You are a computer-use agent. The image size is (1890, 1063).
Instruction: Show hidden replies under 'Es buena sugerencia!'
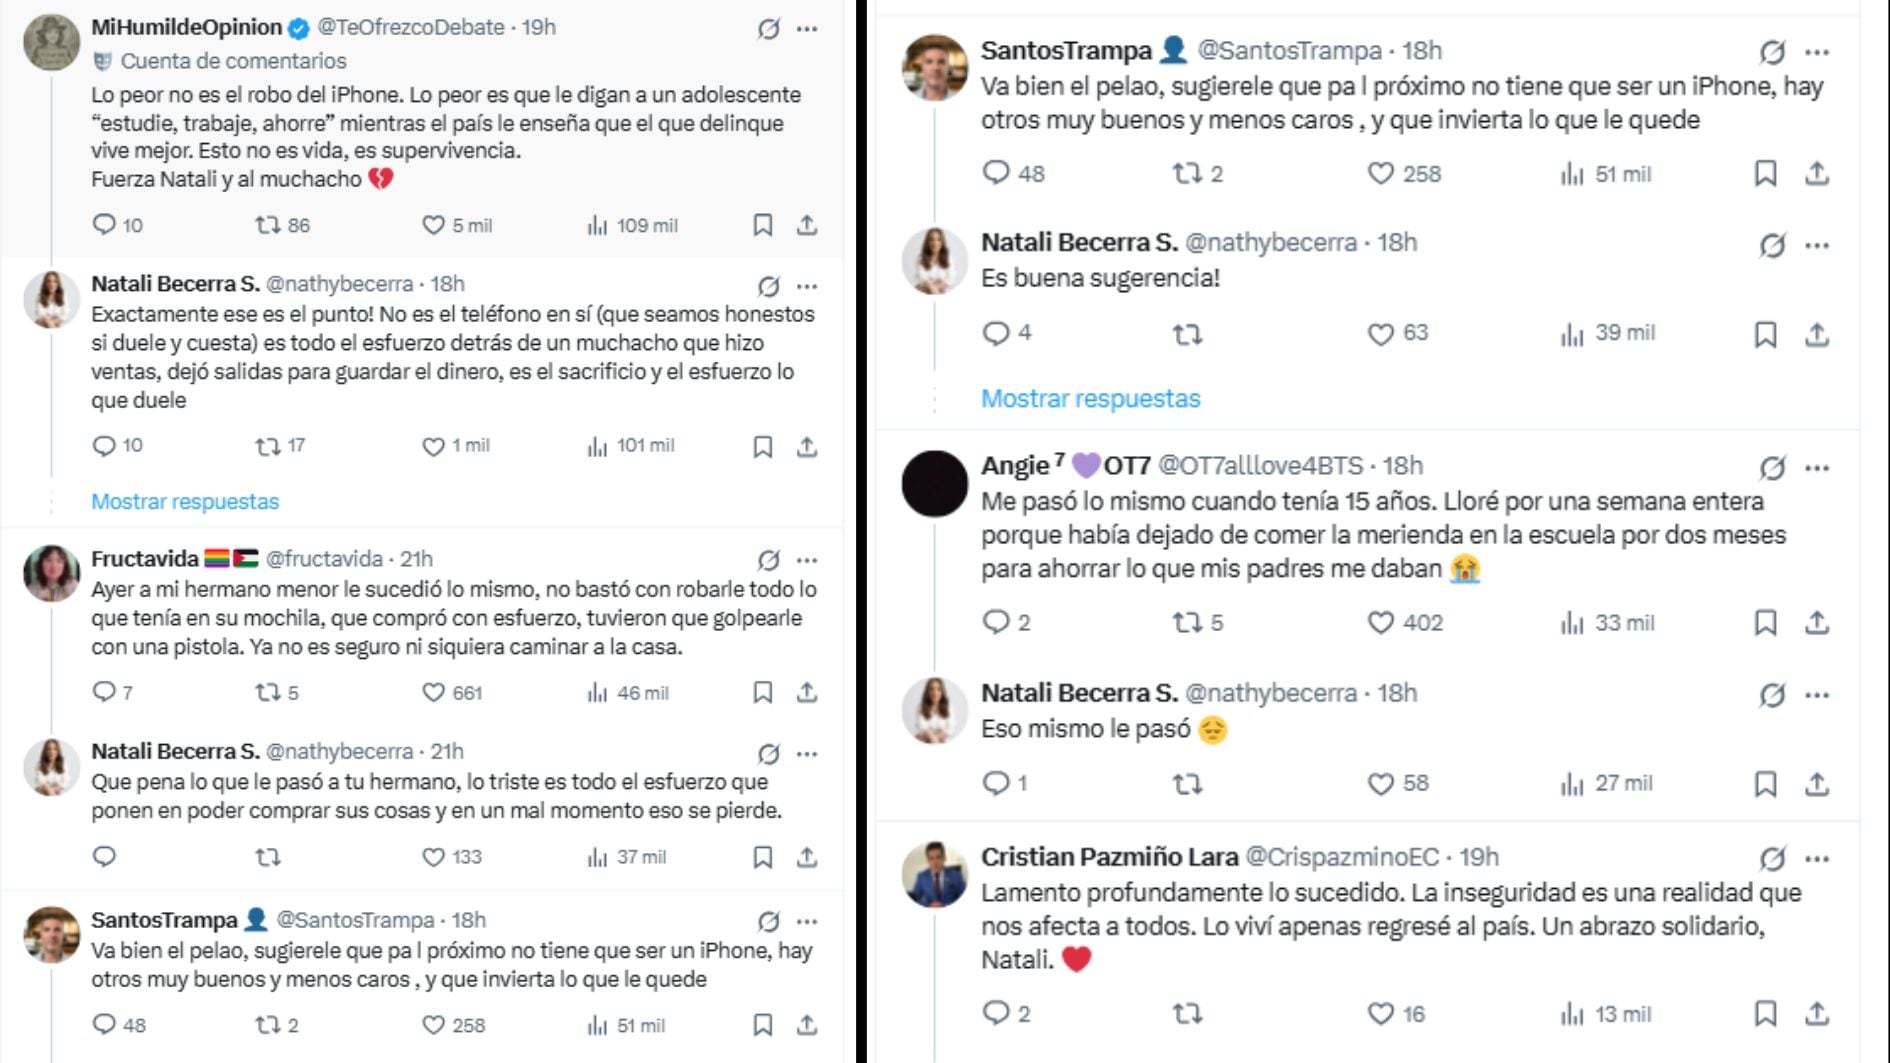coord(1090,398)
